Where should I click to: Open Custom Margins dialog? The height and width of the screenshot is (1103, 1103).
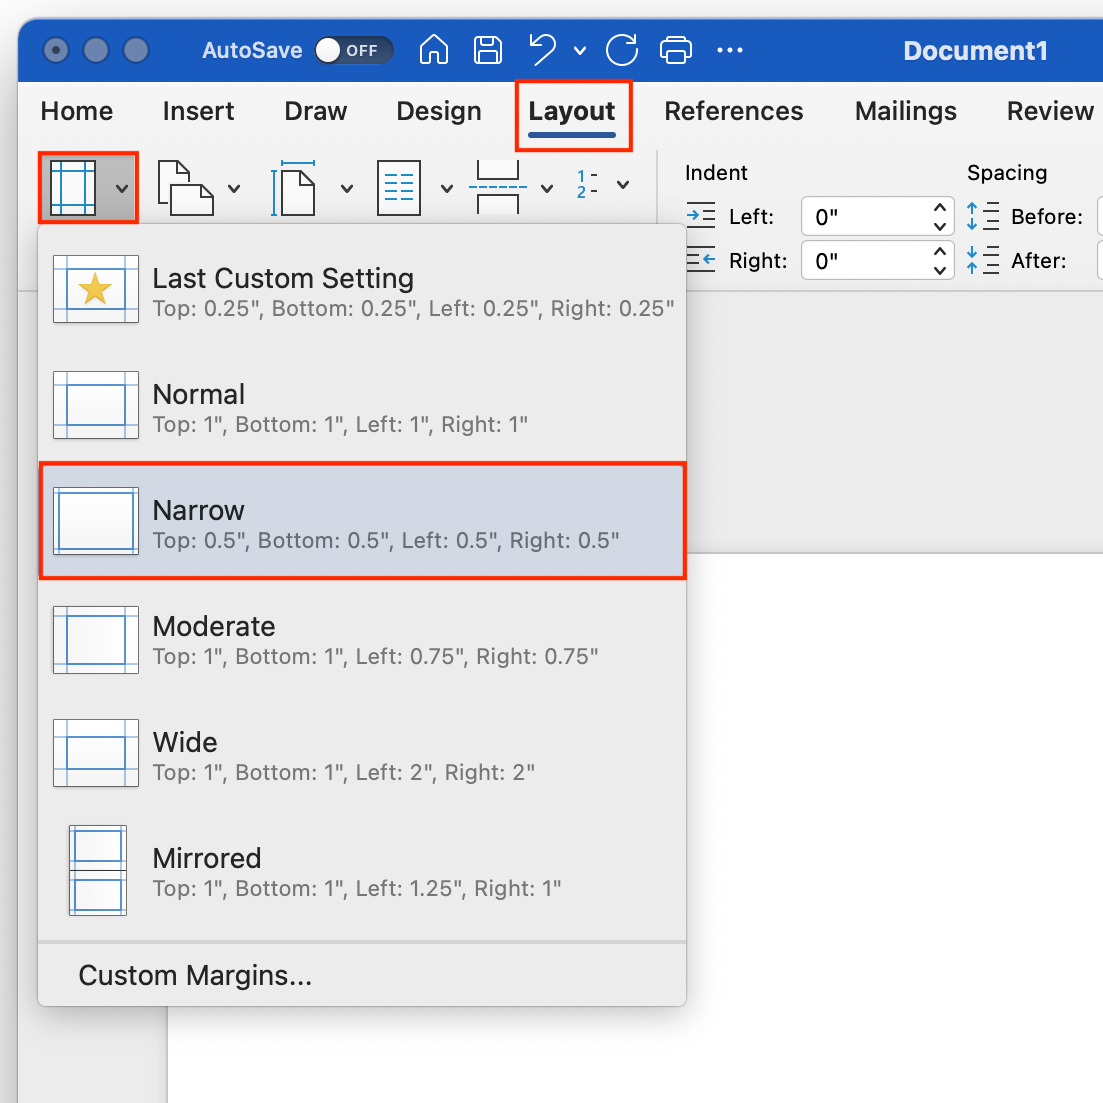pos(194,975)
